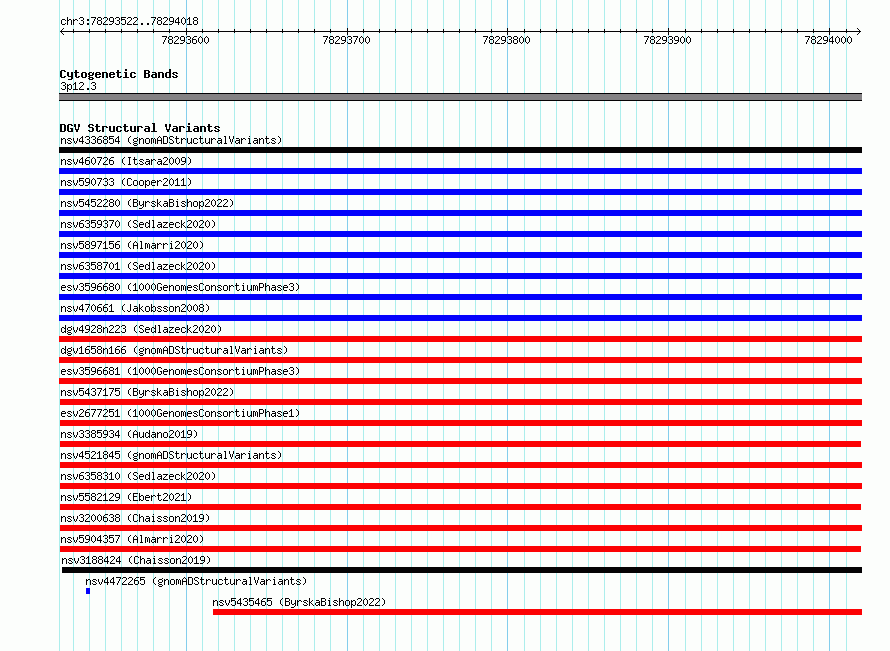Click the chr3:78293522..78294018 region label

[x=129, y=21]
